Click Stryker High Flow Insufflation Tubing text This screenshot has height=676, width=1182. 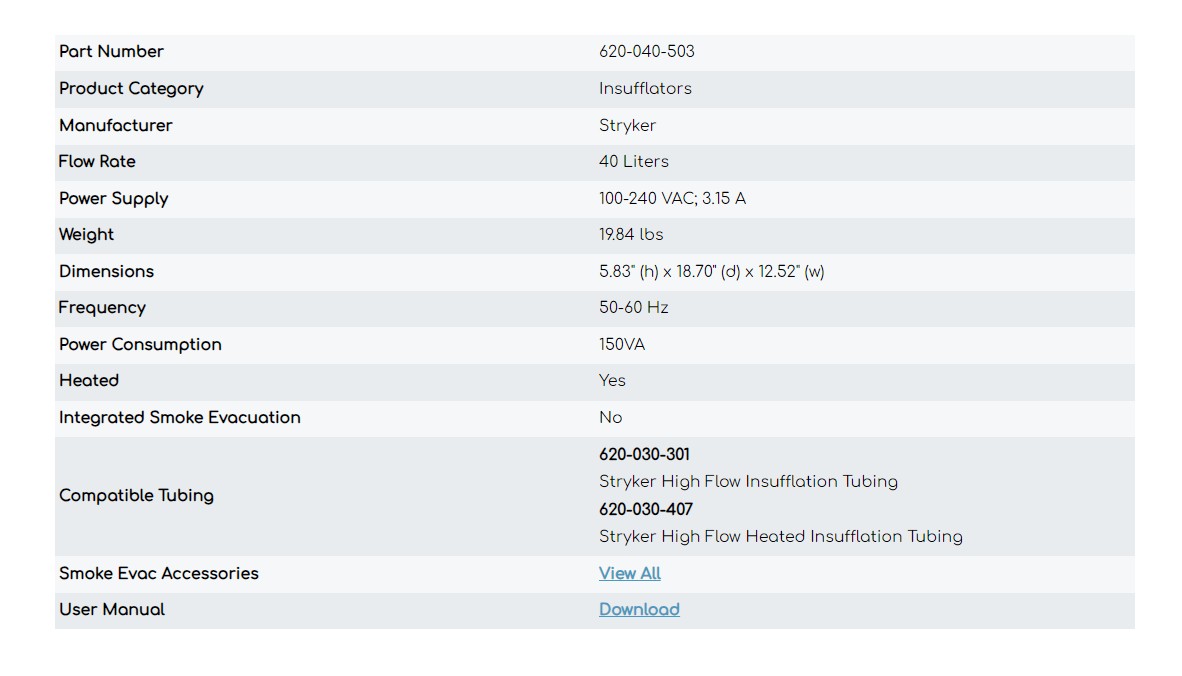749,482
